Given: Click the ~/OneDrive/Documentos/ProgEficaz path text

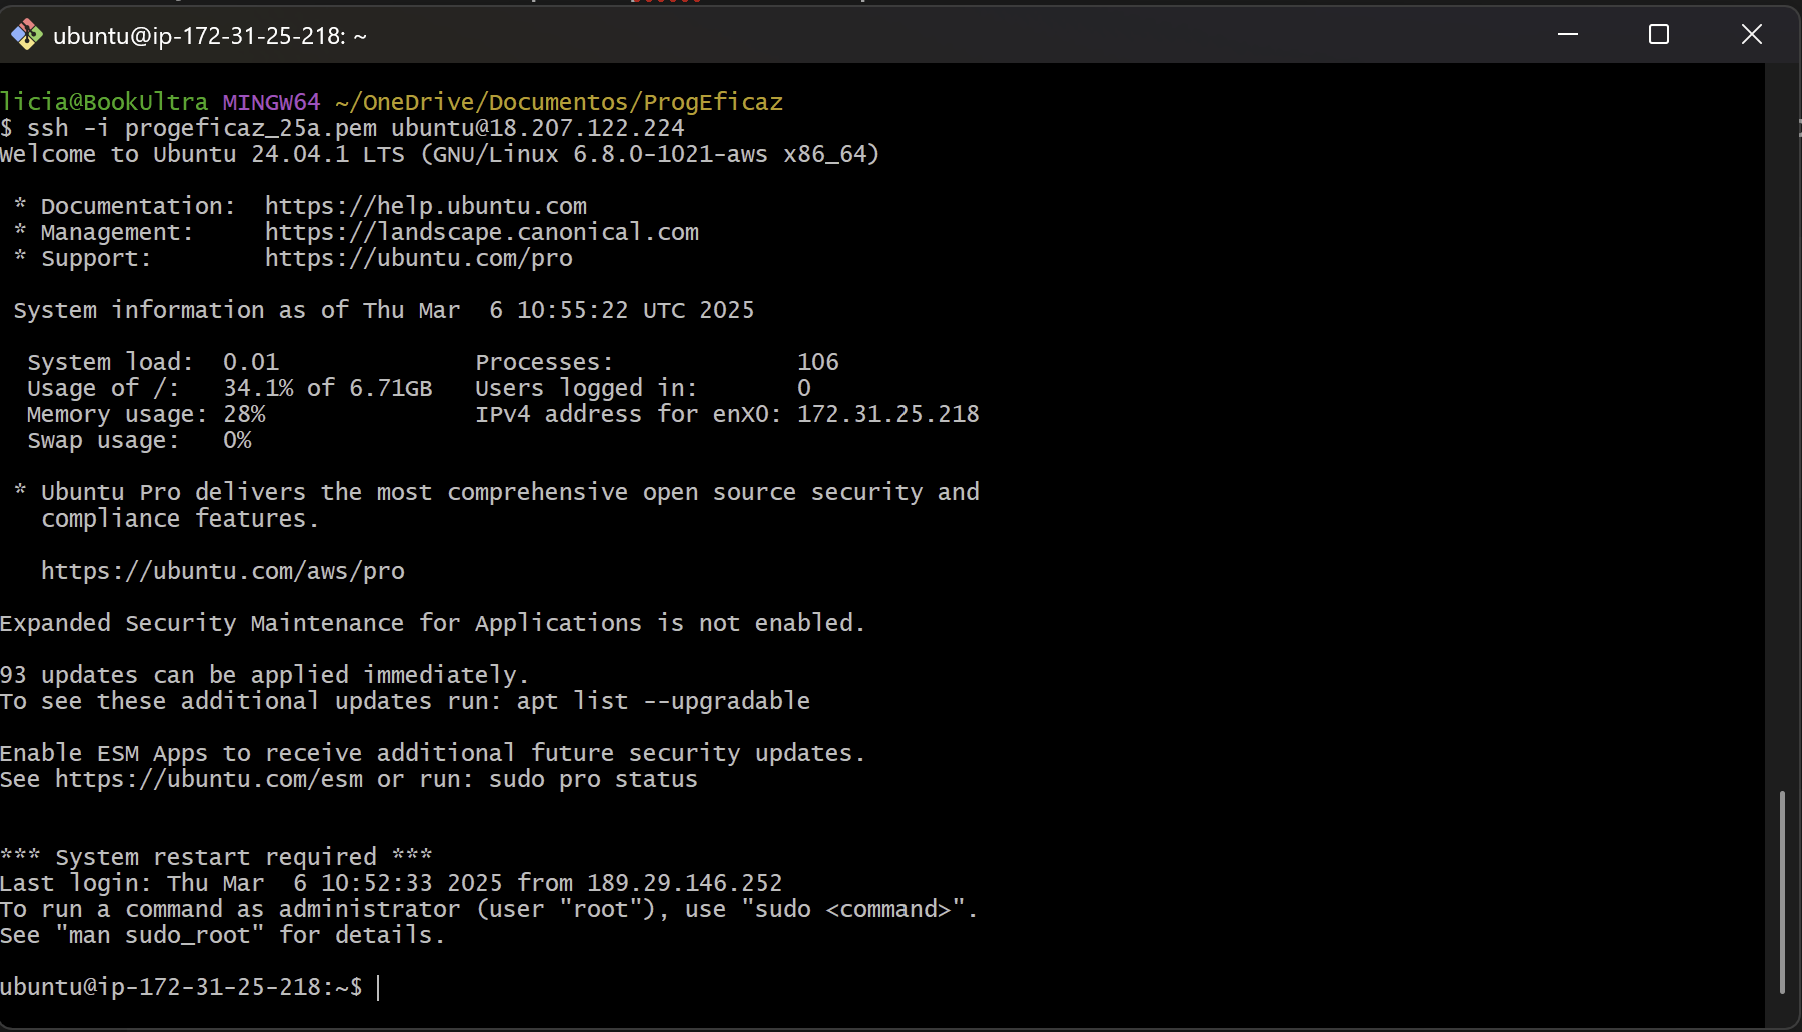Looking at the screenshot, I should pos(558,102).
